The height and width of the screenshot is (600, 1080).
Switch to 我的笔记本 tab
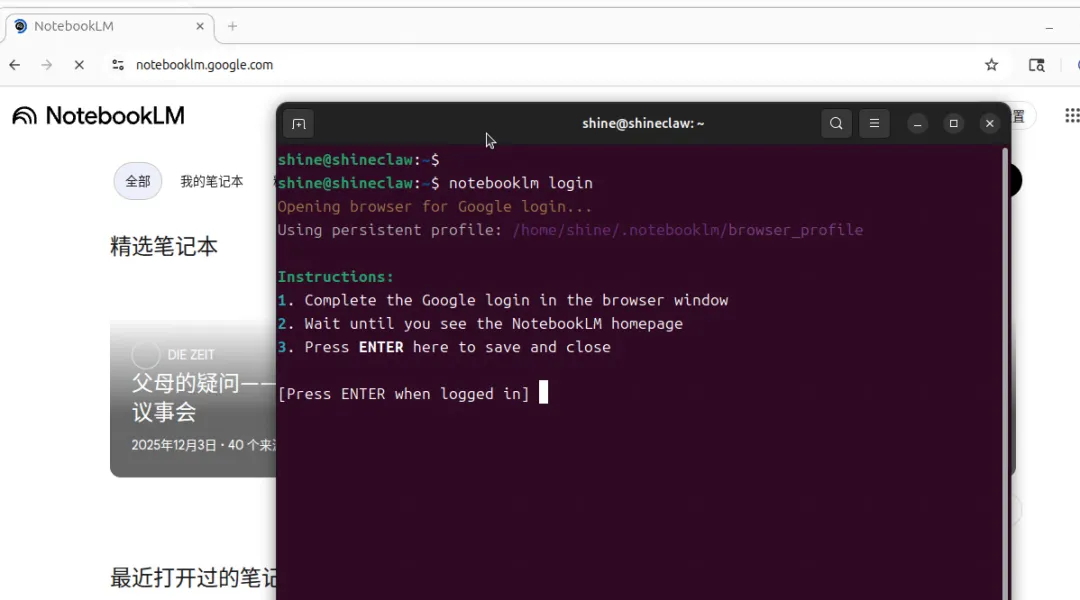point(211,181)
